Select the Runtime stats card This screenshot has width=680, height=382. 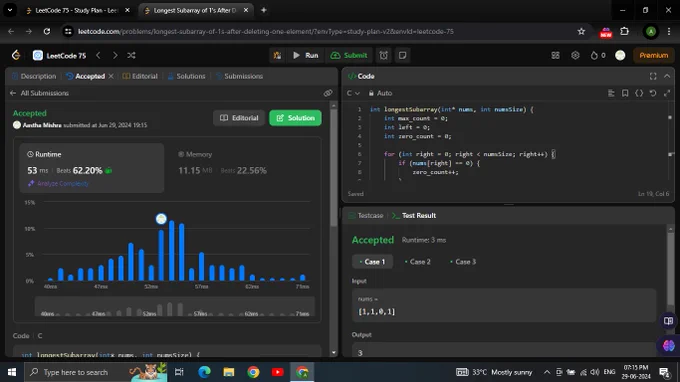(92, 168)
